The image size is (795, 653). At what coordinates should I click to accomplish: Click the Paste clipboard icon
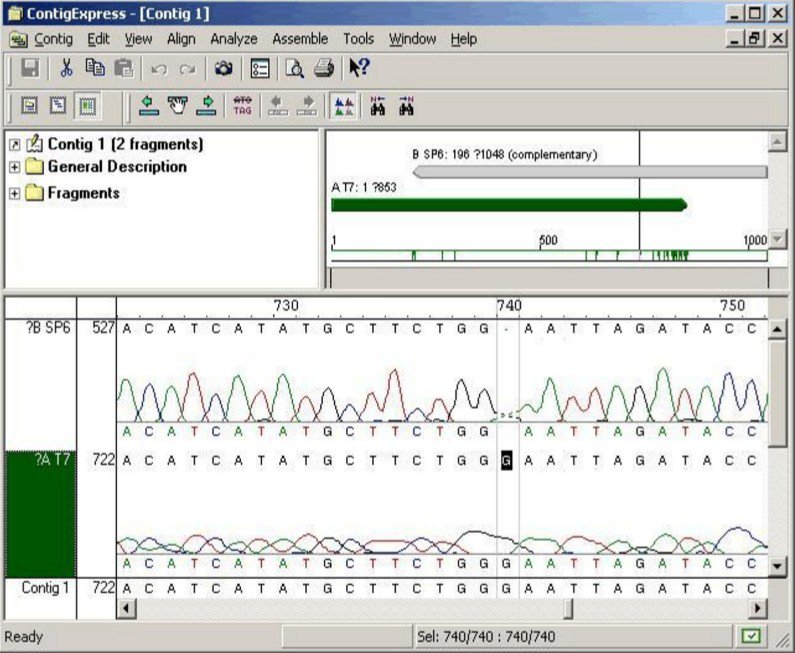124,68
